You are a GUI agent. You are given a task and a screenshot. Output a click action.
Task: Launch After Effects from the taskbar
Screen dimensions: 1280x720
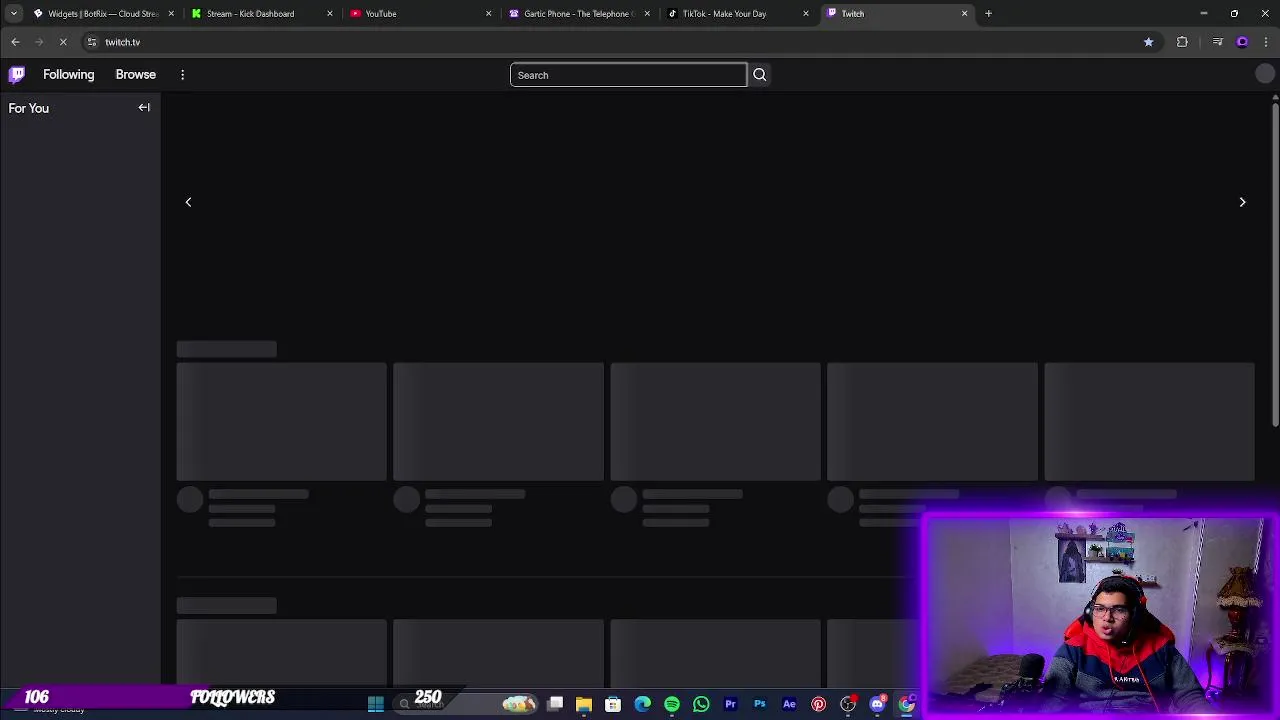click(x=789, y=704)
